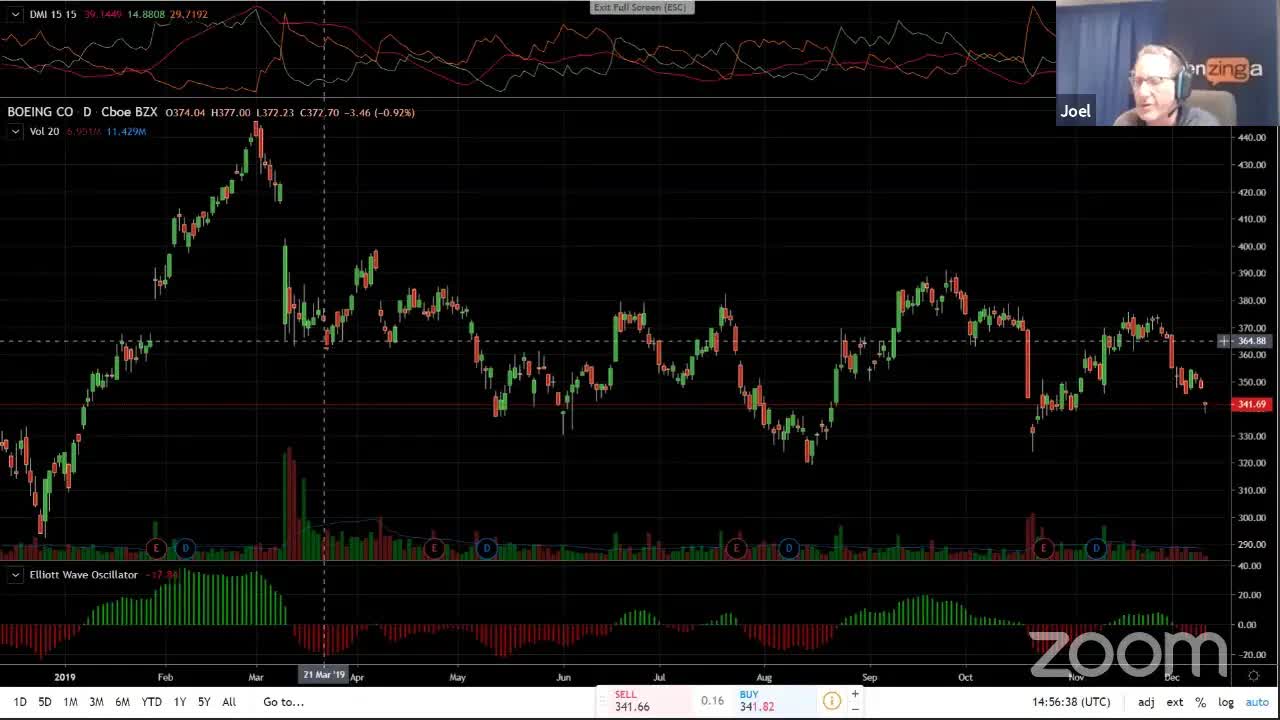
Task: Open the Go to... date picker
Action: [283, 702]
